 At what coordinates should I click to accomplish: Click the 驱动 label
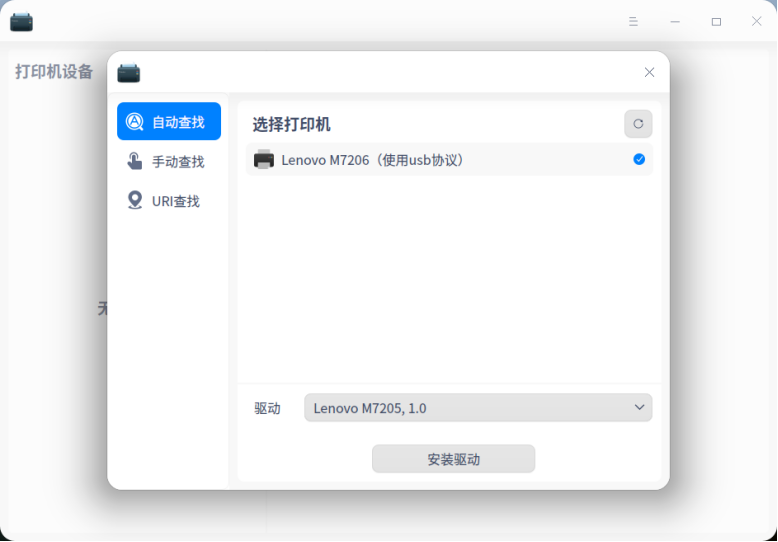point(267,408)
